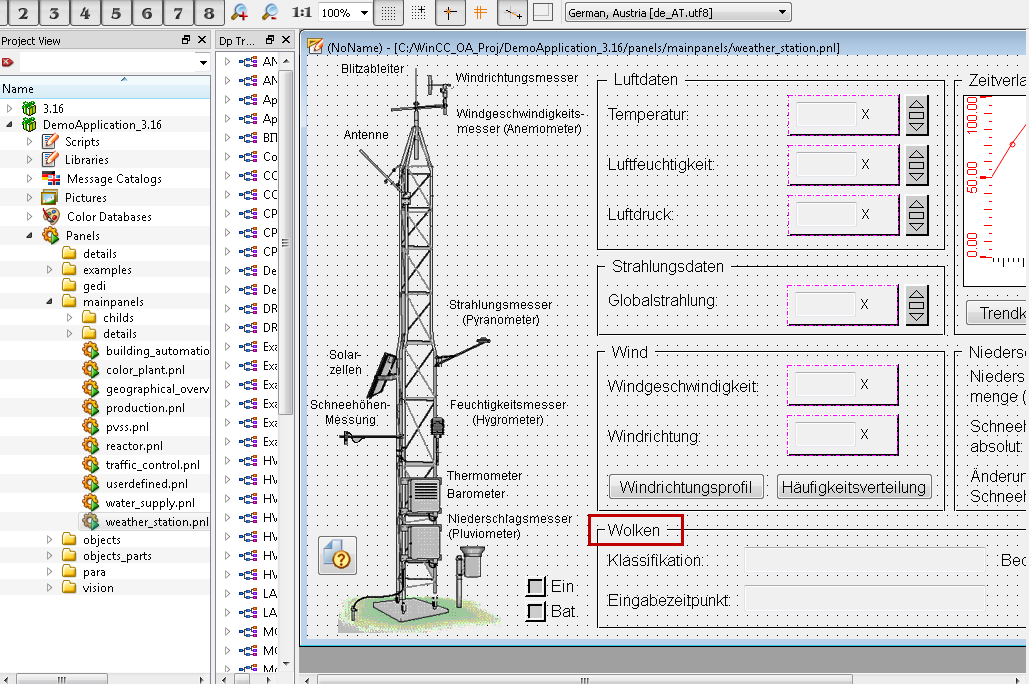Open the zoom percentage dropdown
Viewport: 1029px width, 684px height.
click(363, 13)
